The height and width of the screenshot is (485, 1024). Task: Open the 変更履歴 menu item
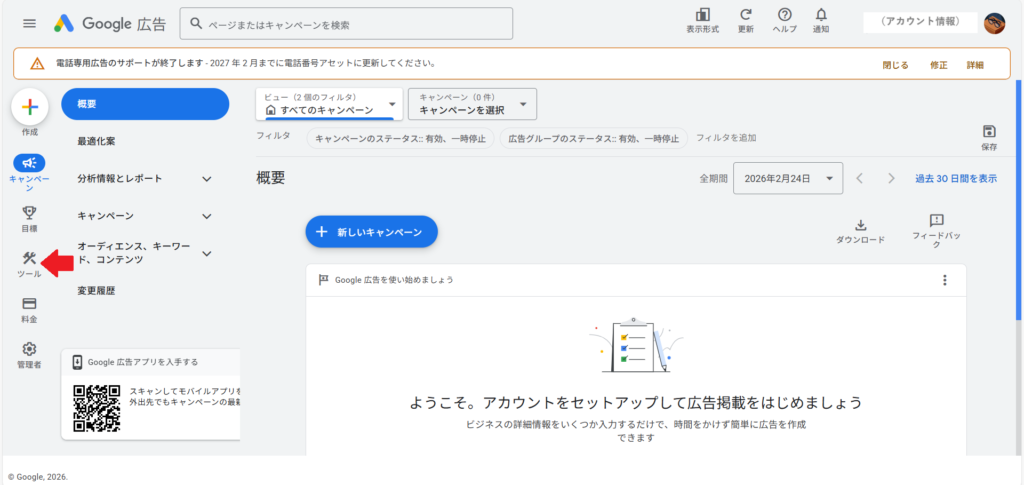(97, 291)
